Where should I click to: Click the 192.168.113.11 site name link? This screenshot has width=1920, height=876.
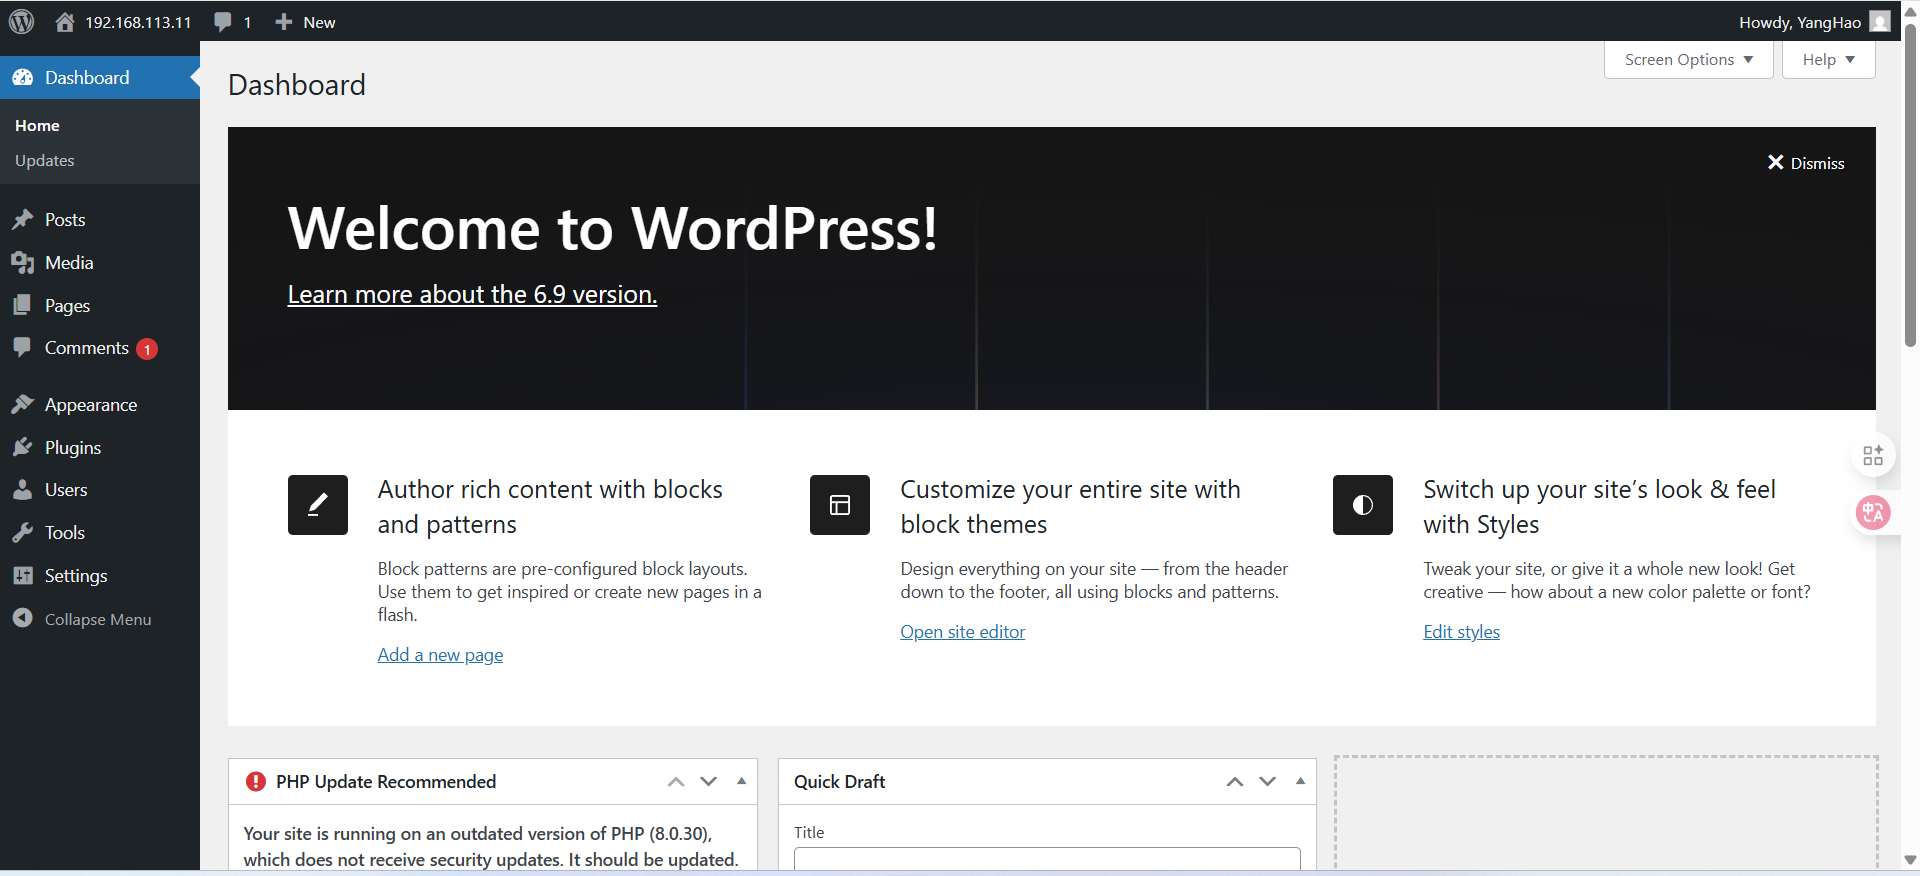(x=138, y=22)
